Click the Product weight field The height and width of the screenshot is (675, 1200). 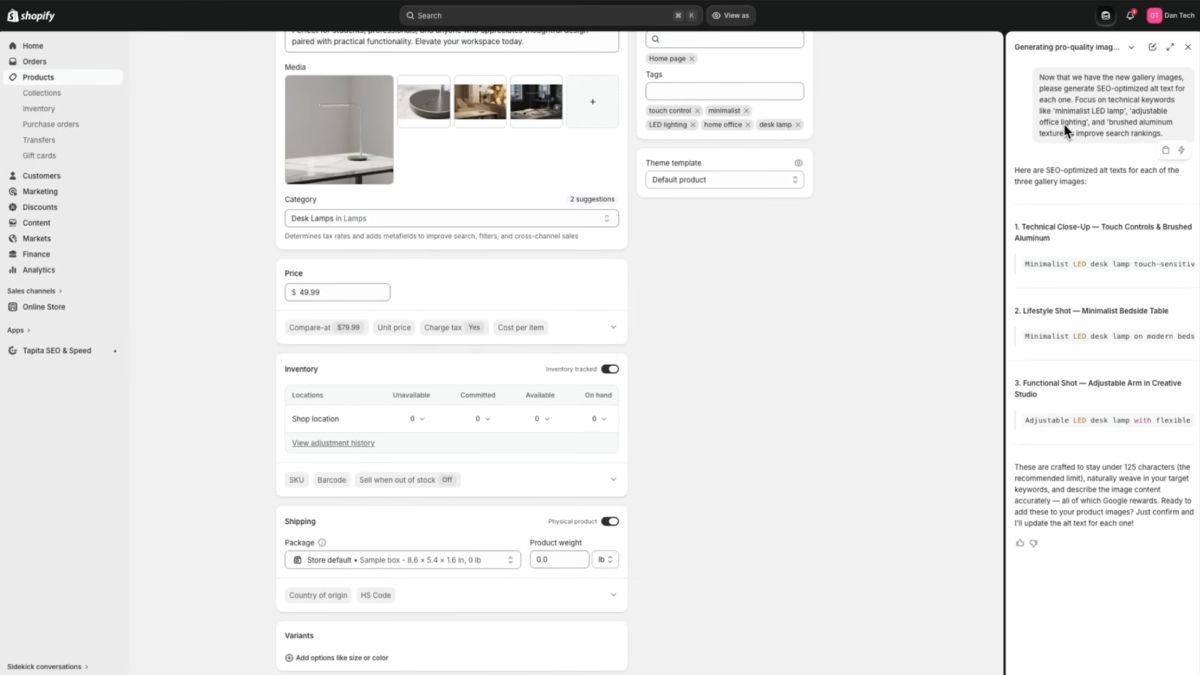559,560
